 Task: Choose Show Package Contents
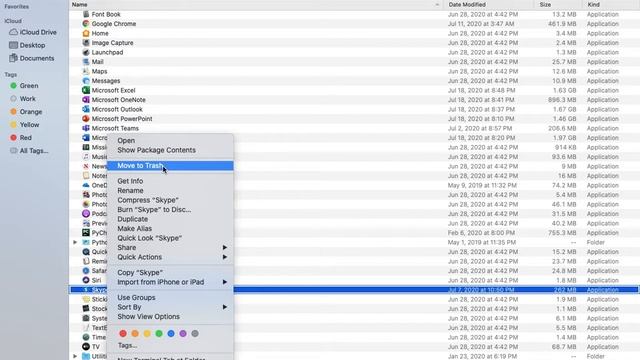tap(170, 150)
